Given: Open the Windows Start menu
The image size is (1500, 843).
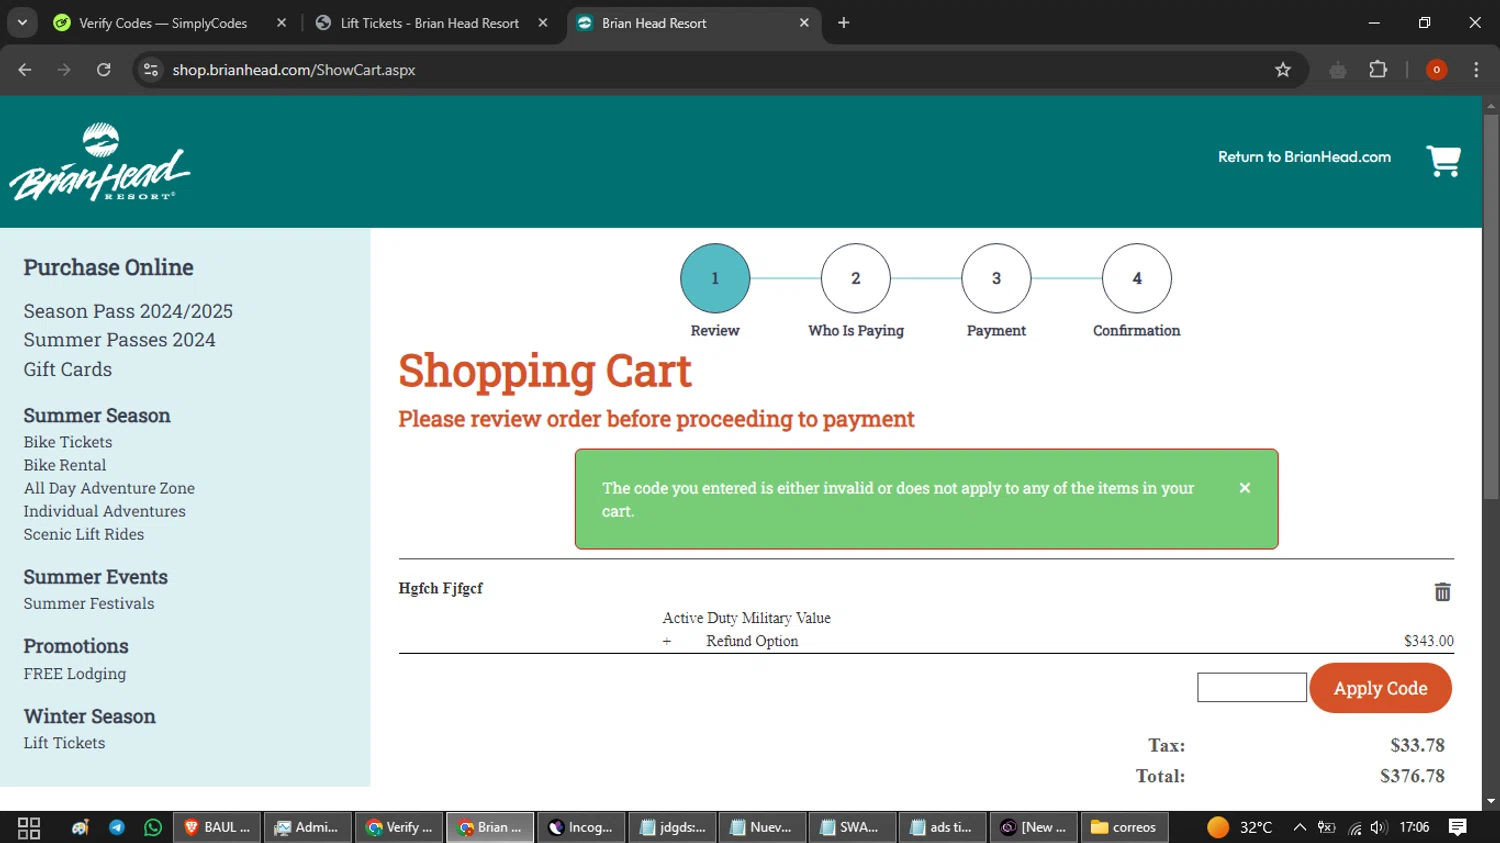Looking at the screenshot, I should [29, 827].
